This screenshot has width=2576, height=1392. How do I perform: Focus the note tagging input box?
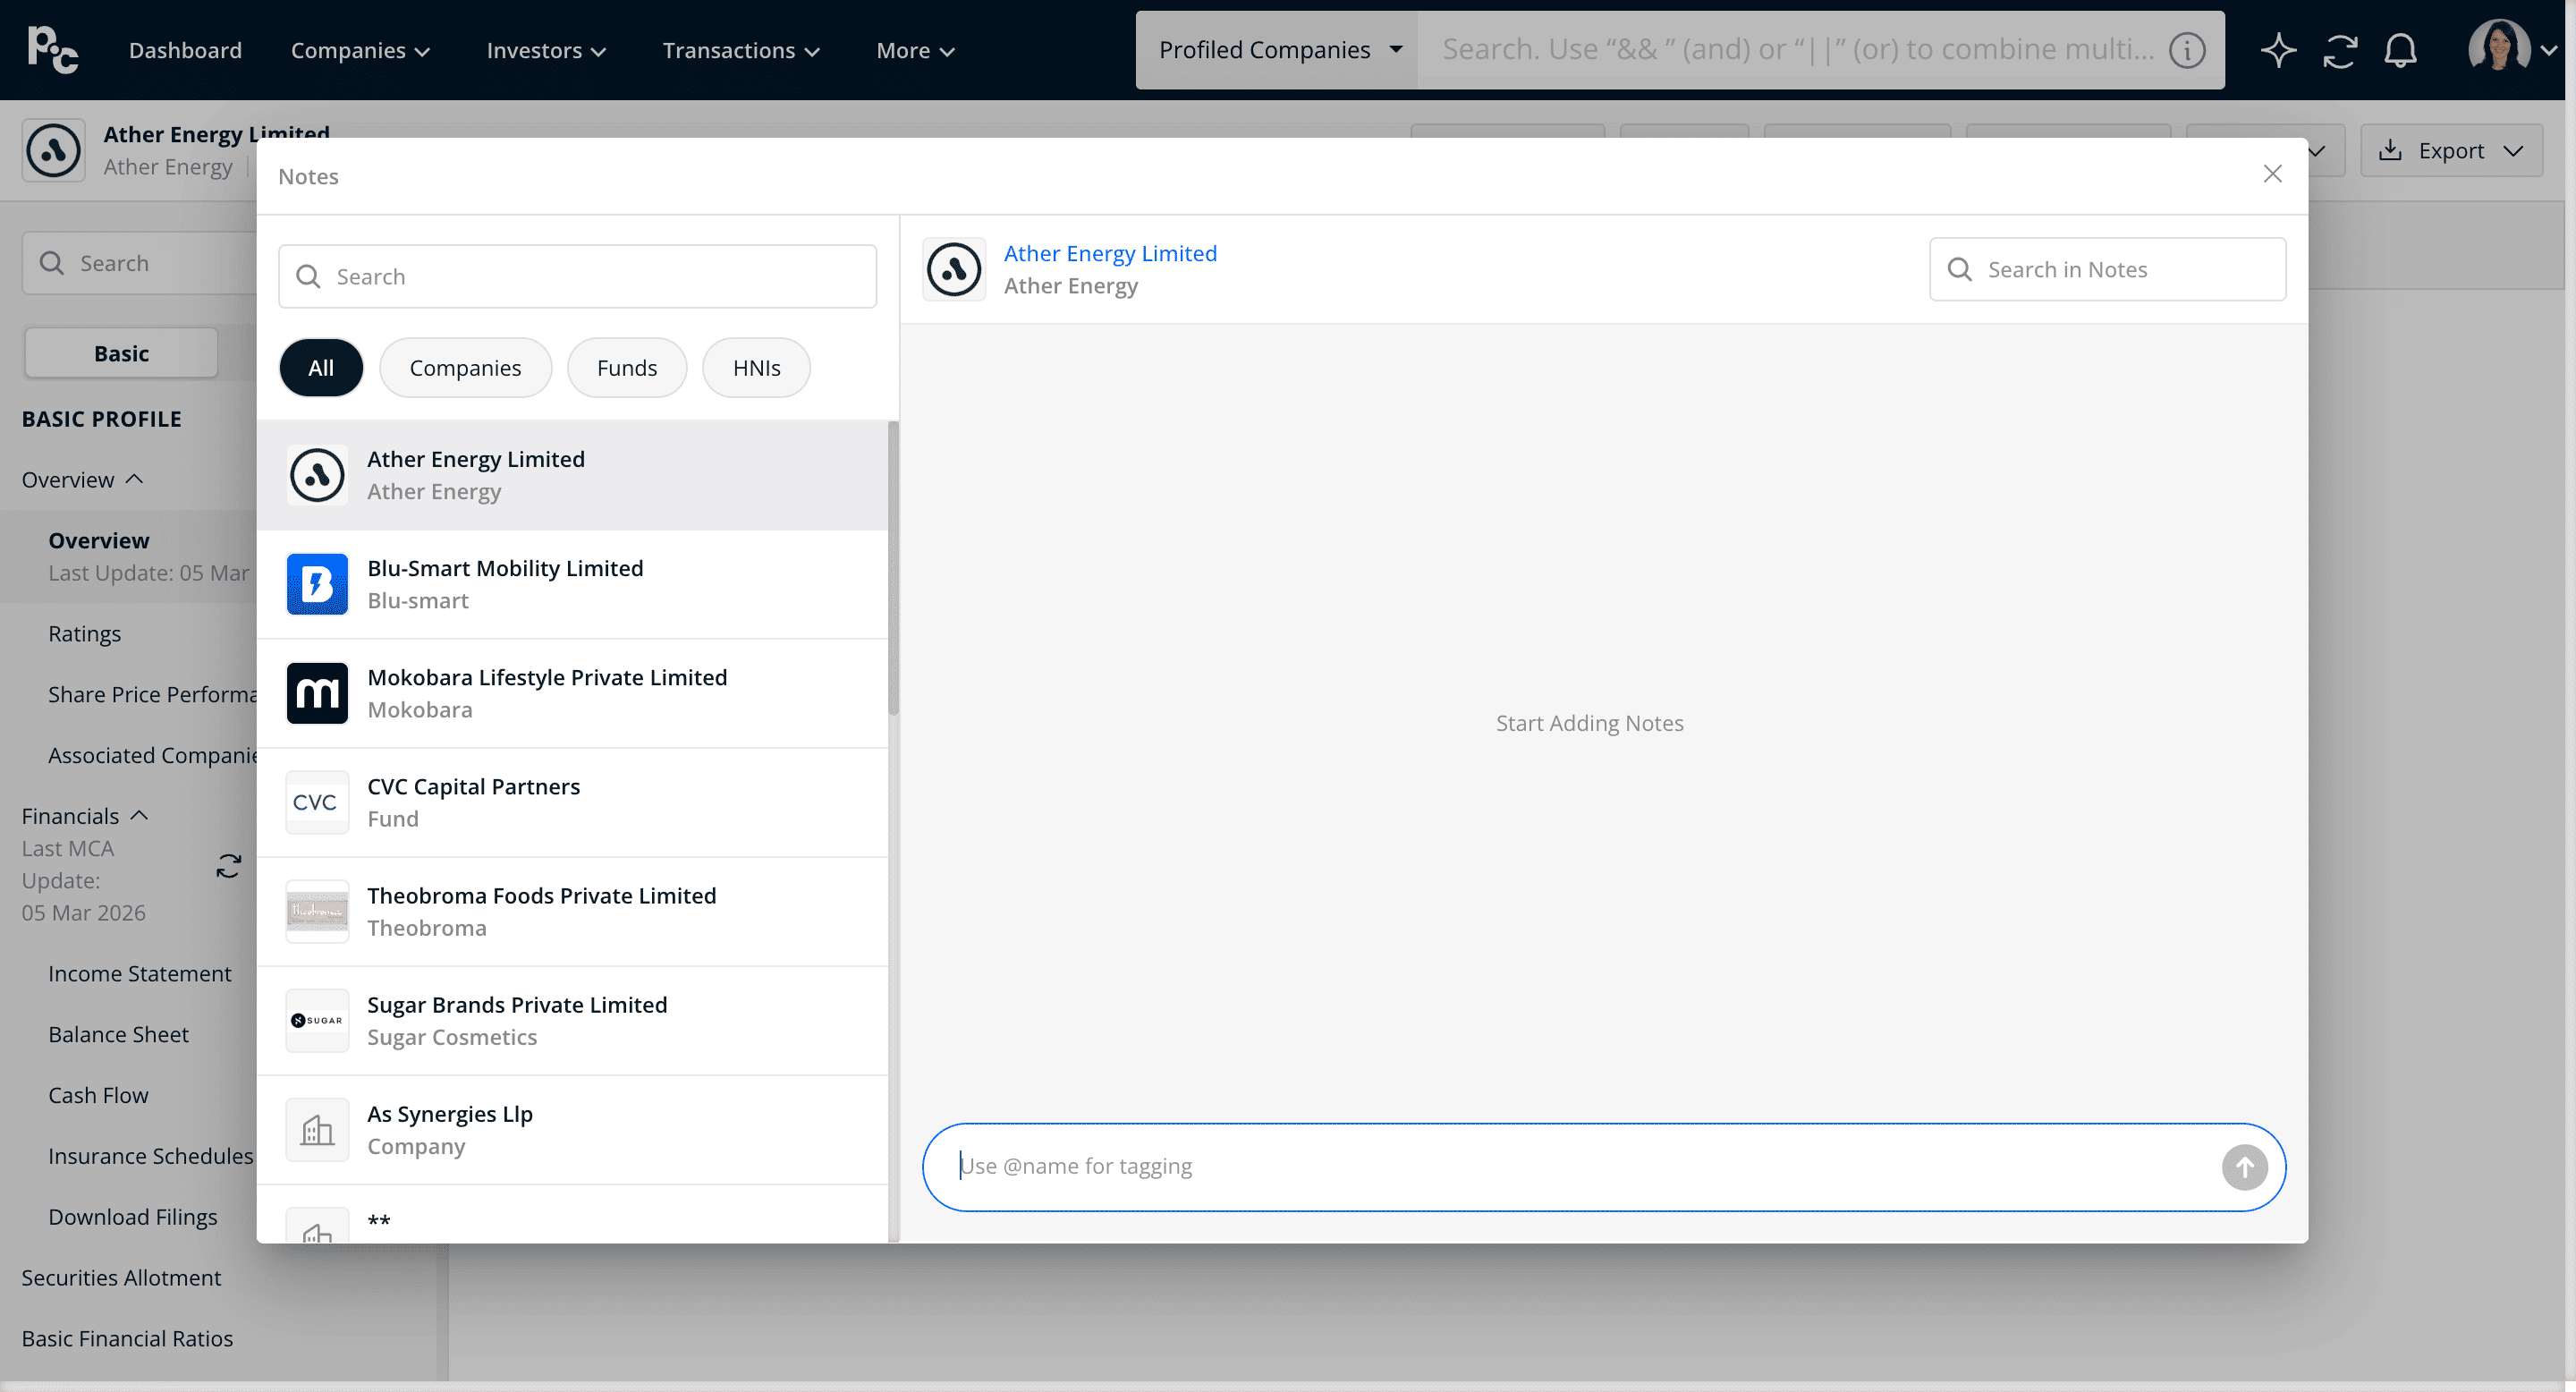(1603, 1167)
